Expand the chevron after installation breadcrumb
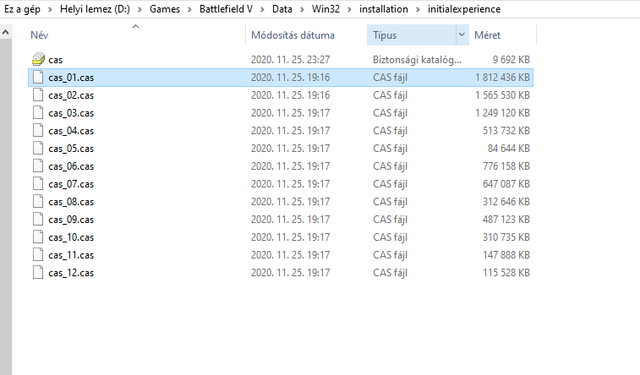Screen dimensions: 640x375 (418, 9)
